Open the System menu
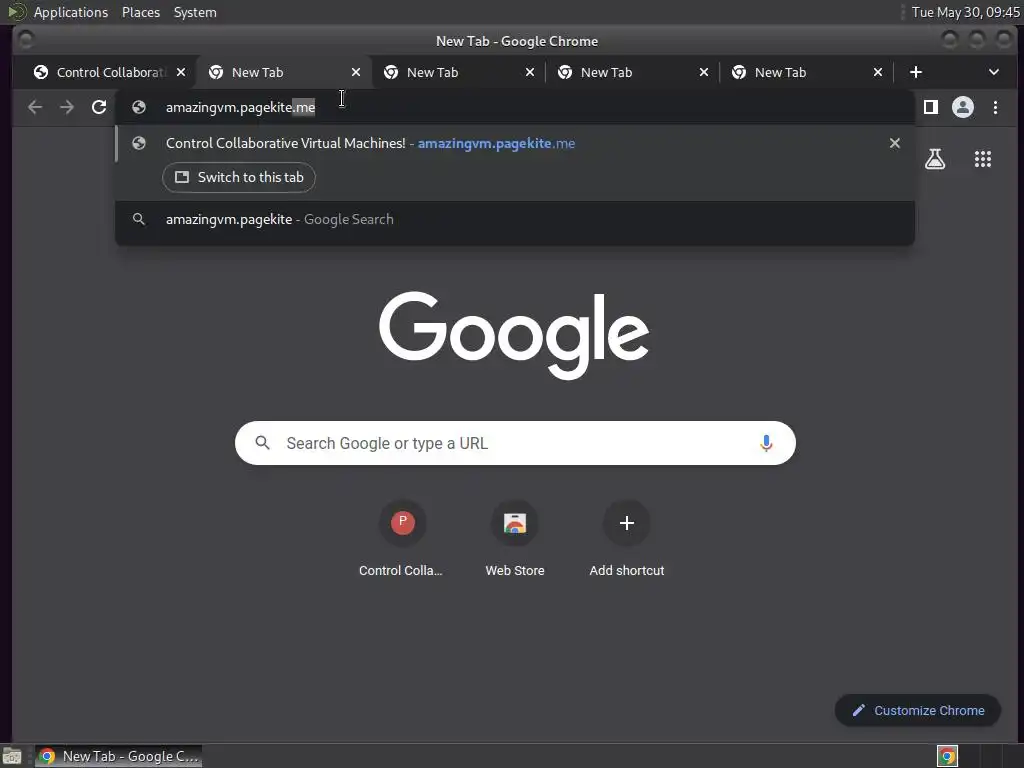 click(195, 12)
